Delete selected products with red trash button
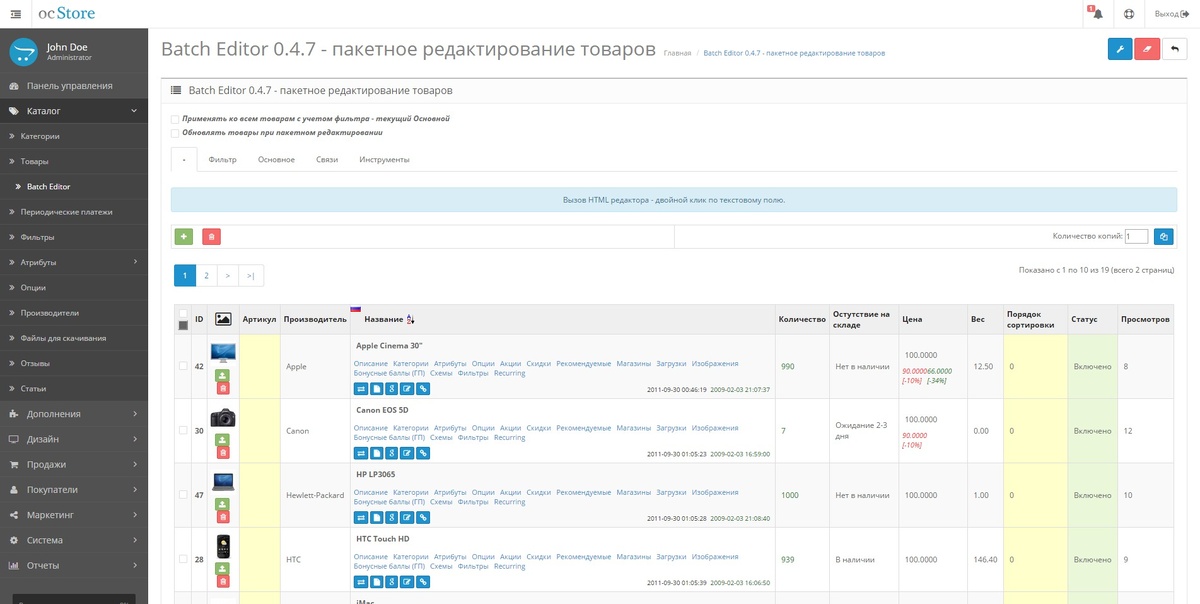This screenshot has height=604, width=1200. click(x=211, y=237)
